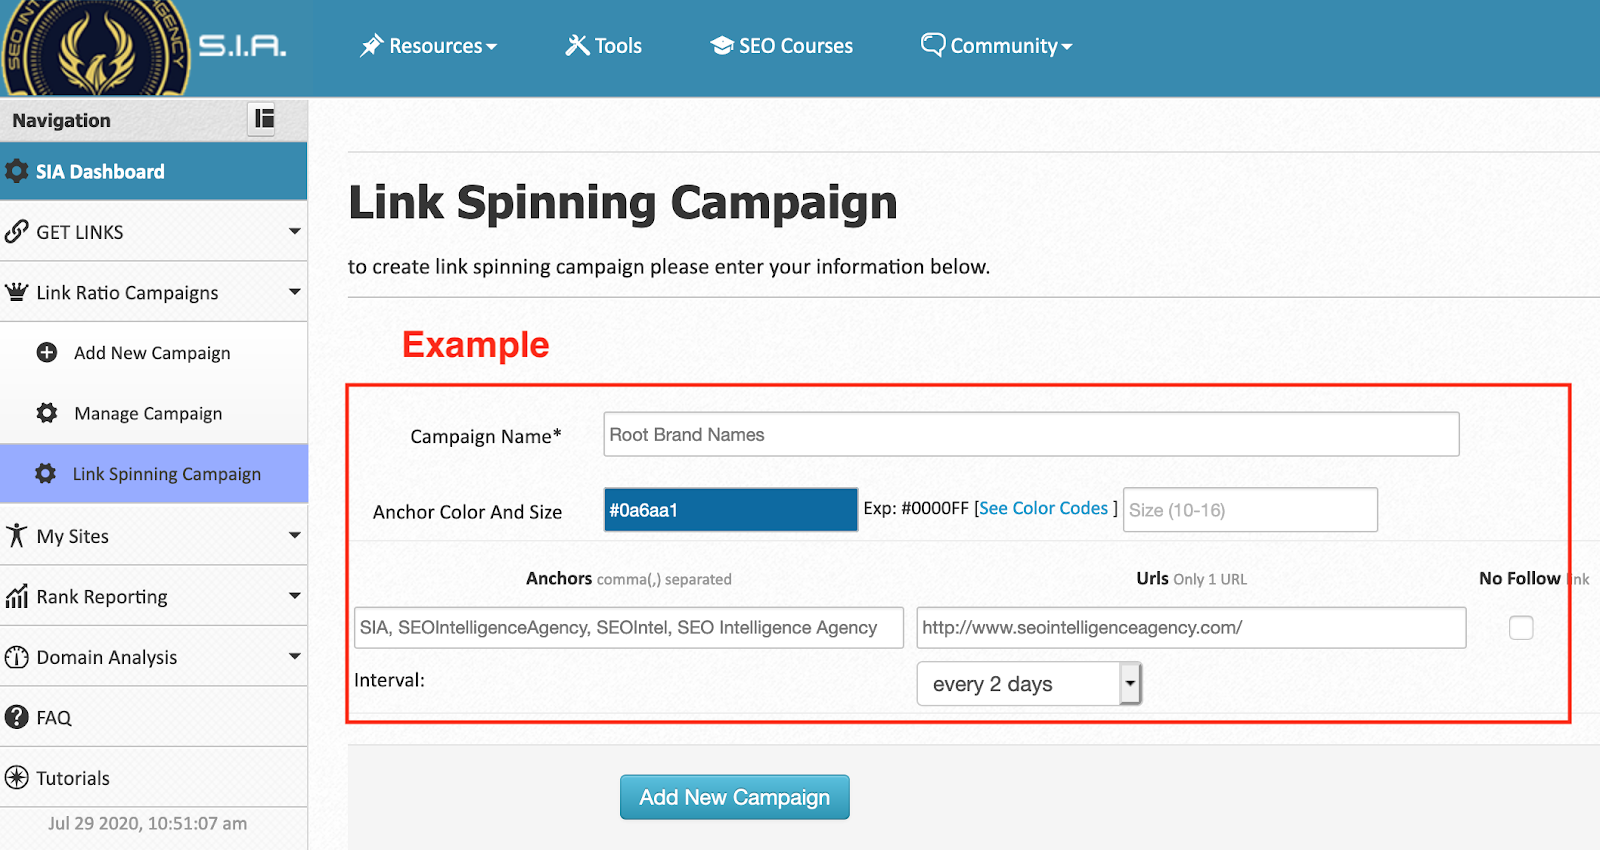Click the plus circle icon for Add New Campaign
1600x850 pixels.
pyautogui.click(x=47, y=352)
